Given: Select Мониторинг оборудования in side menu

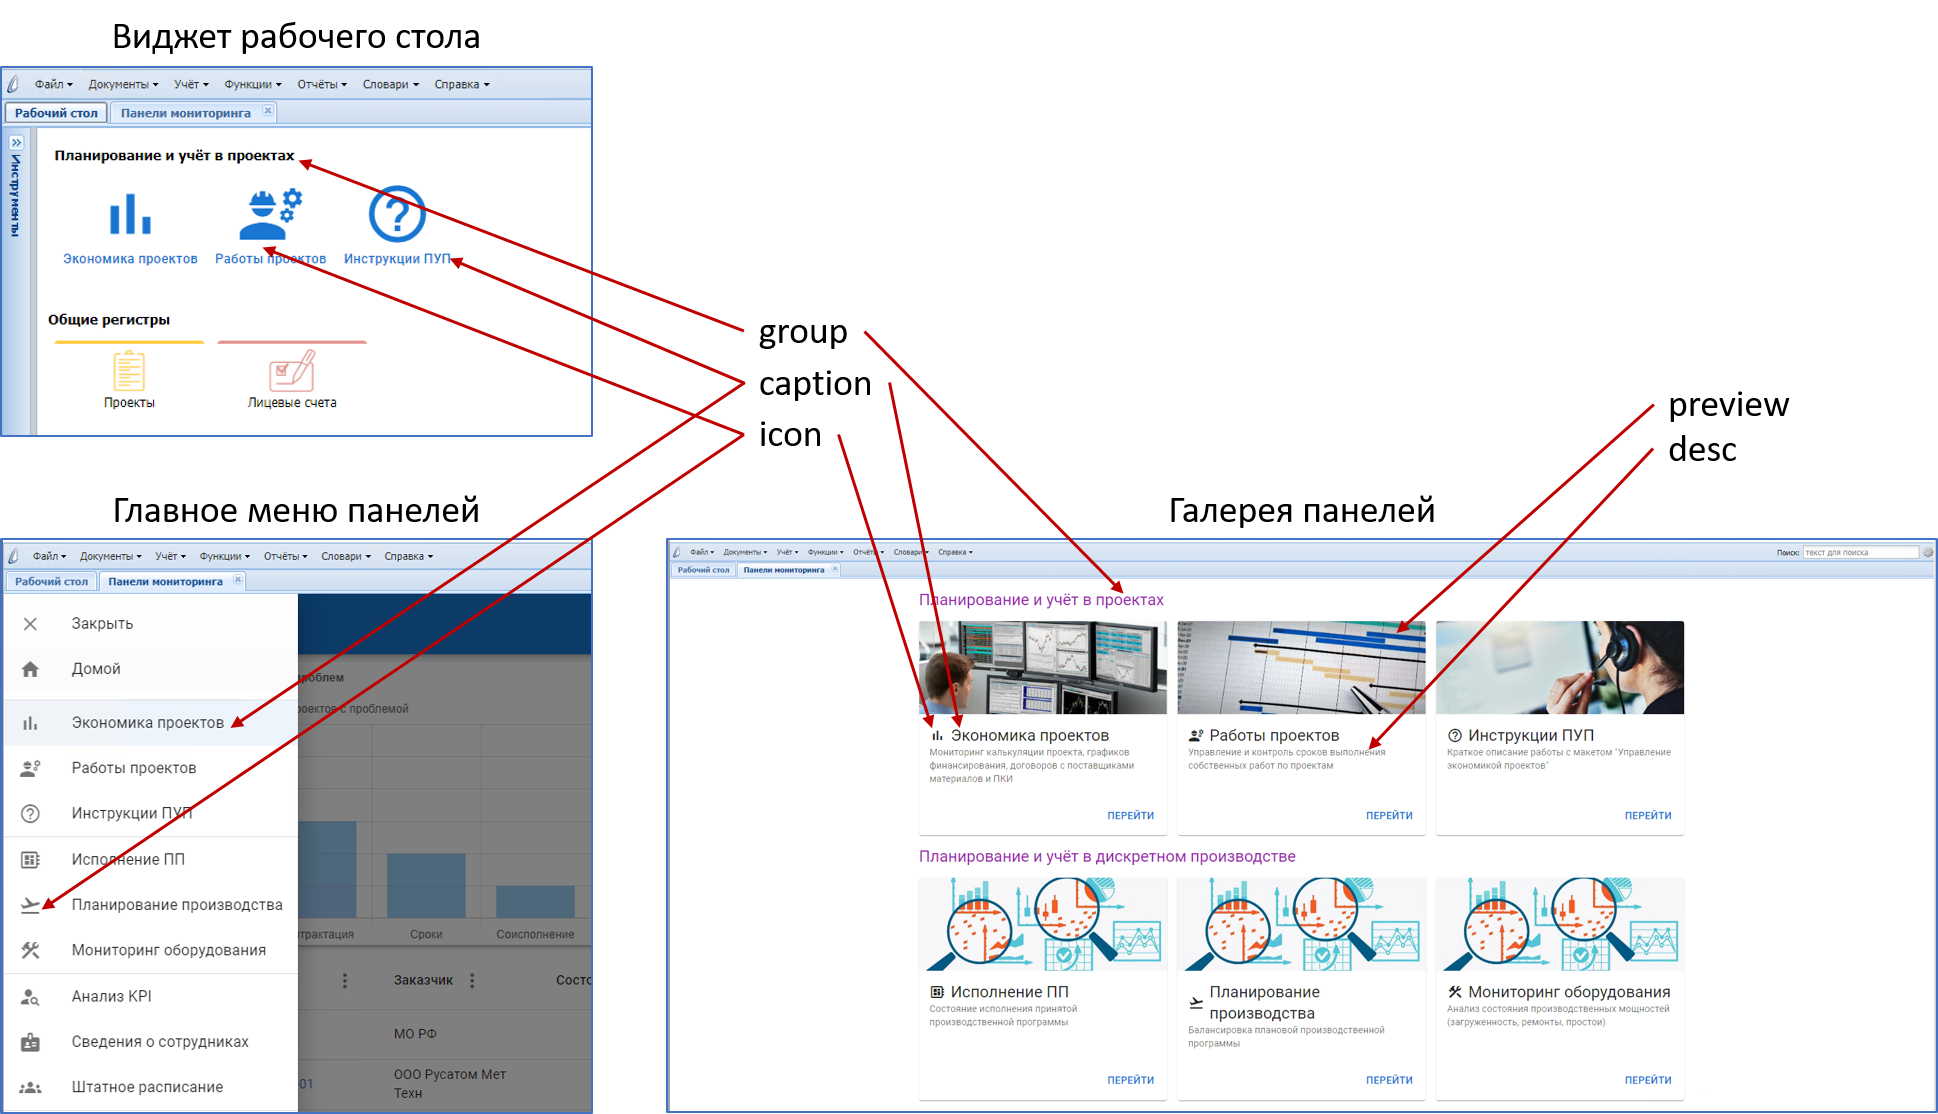Looking at the screenshot, I should (x=168, y=950).
